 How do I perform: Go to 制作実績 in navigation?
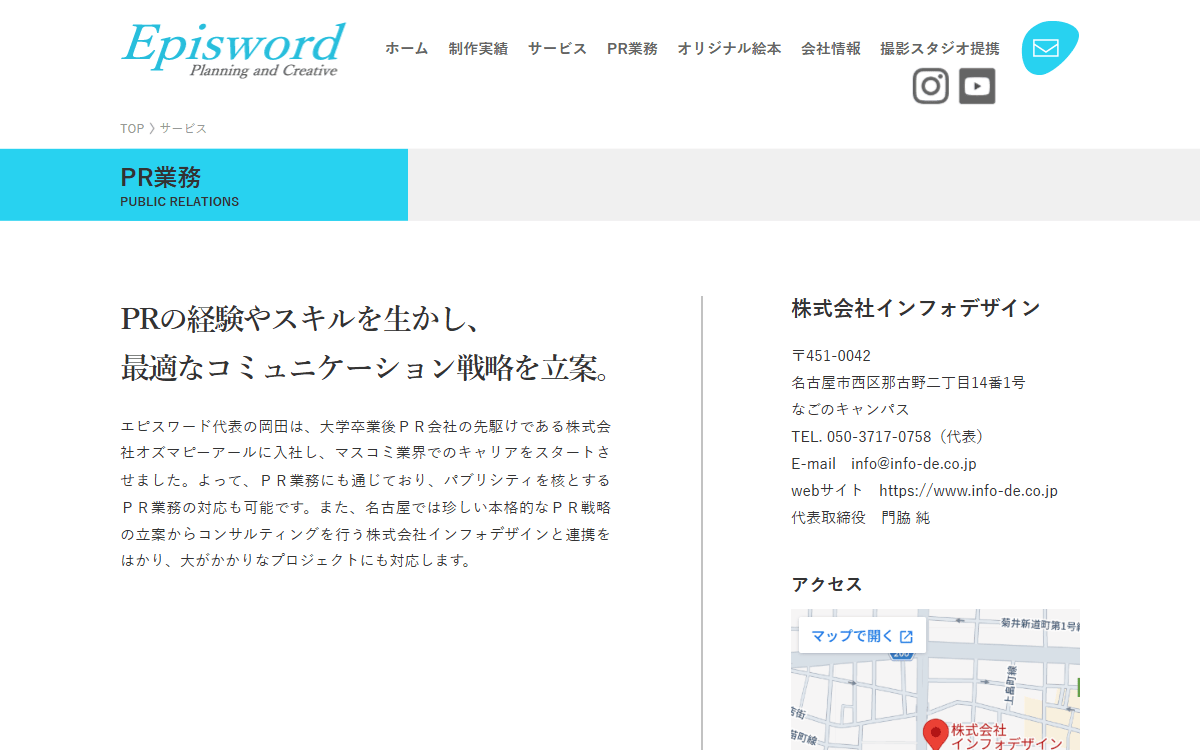pyautogui.click(x=478, y=48)
